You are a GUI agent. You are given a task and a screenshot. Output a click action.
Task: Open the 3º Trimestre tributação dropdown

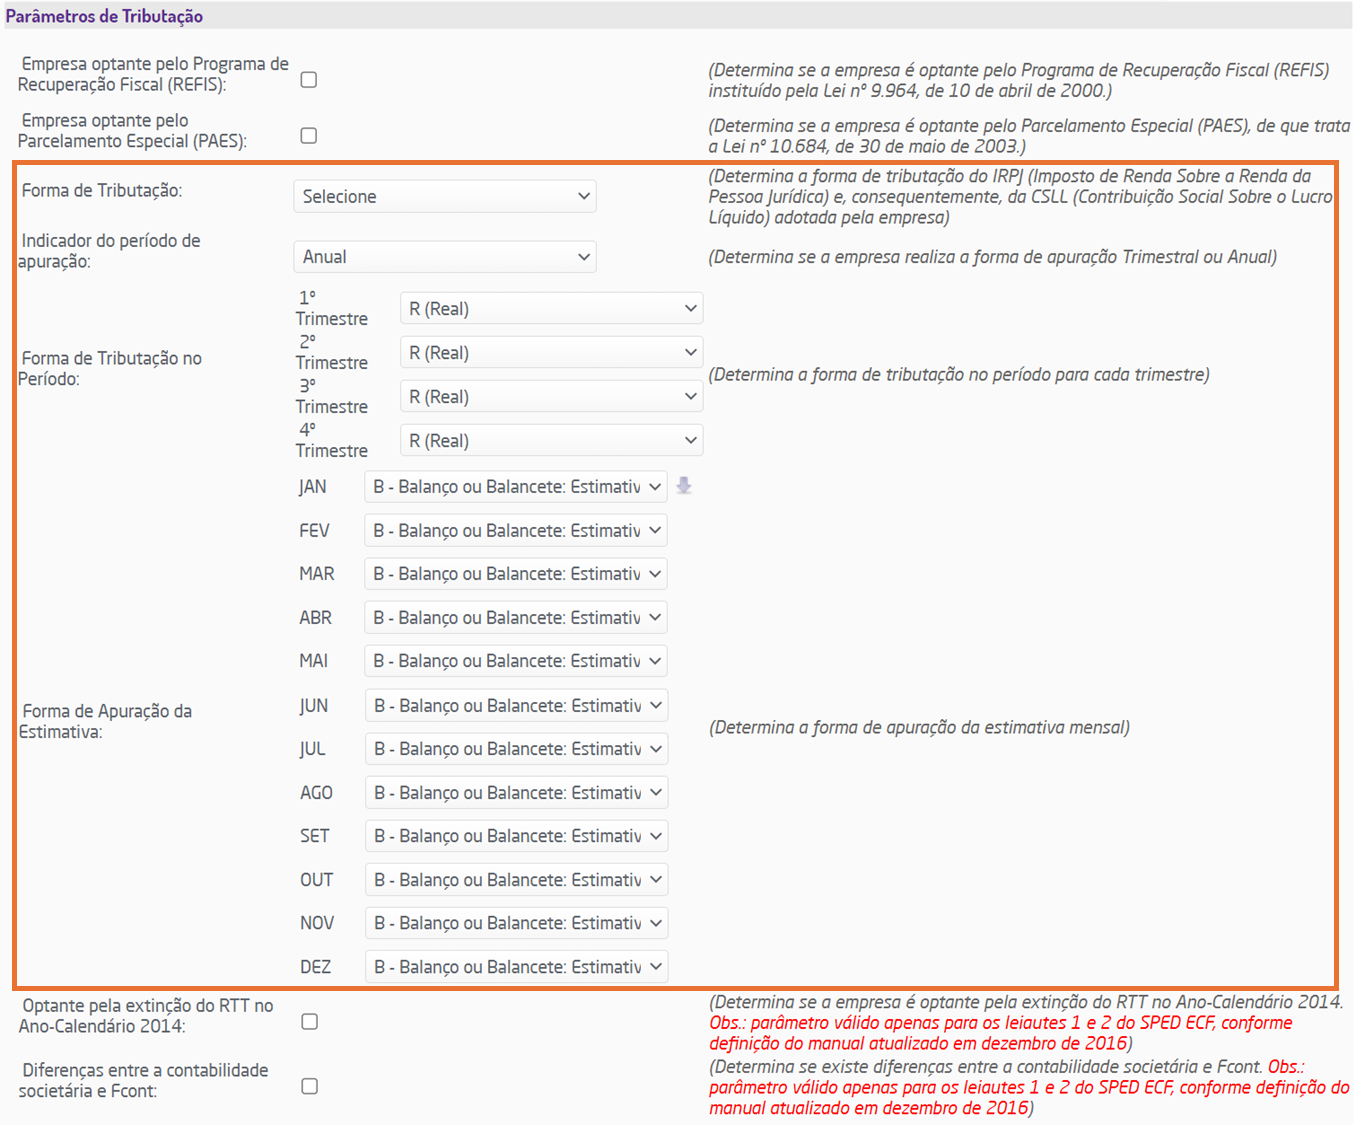point(551,396)
